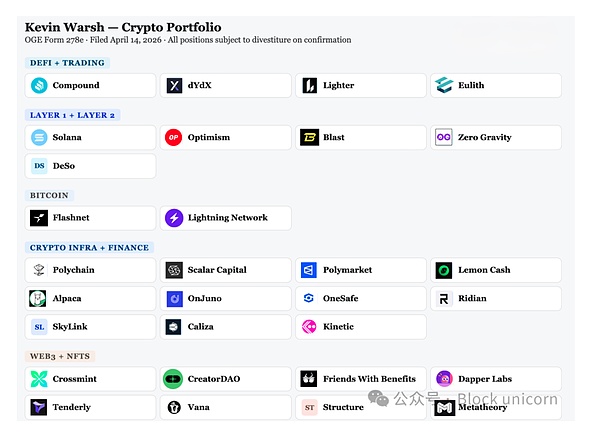This screenshot has width=600, height=444.
Task: Click the Flashnet logo icon
Action: tap(39, 218)
